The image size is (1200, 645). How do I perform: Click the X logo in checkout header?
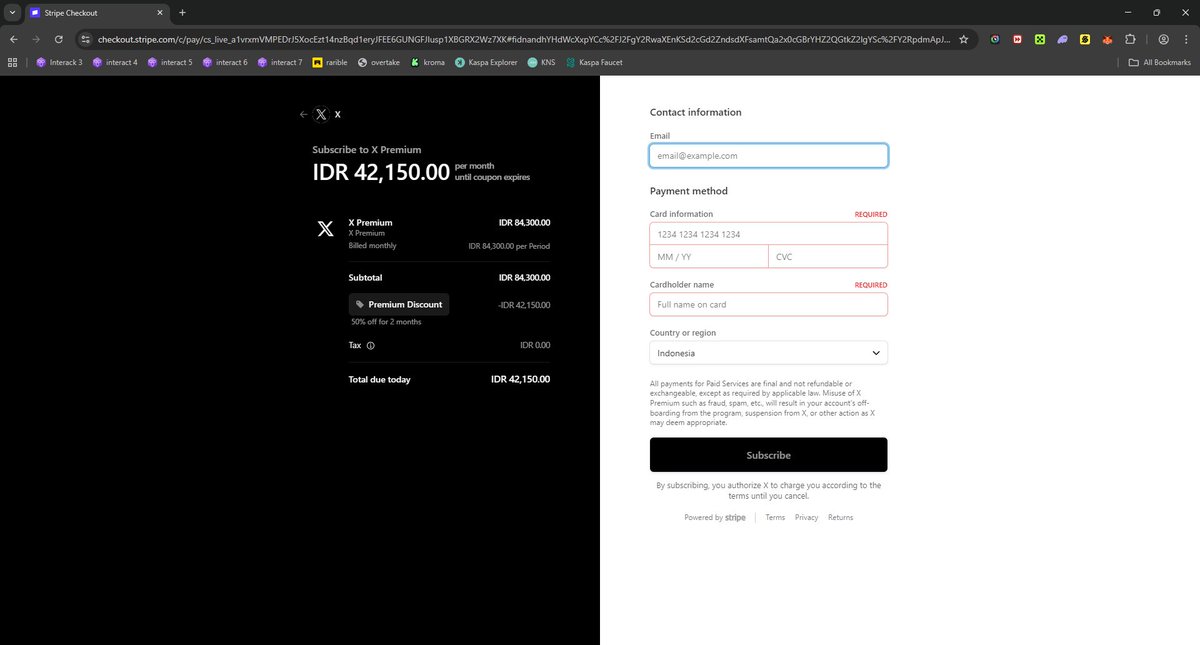point(321,114)
